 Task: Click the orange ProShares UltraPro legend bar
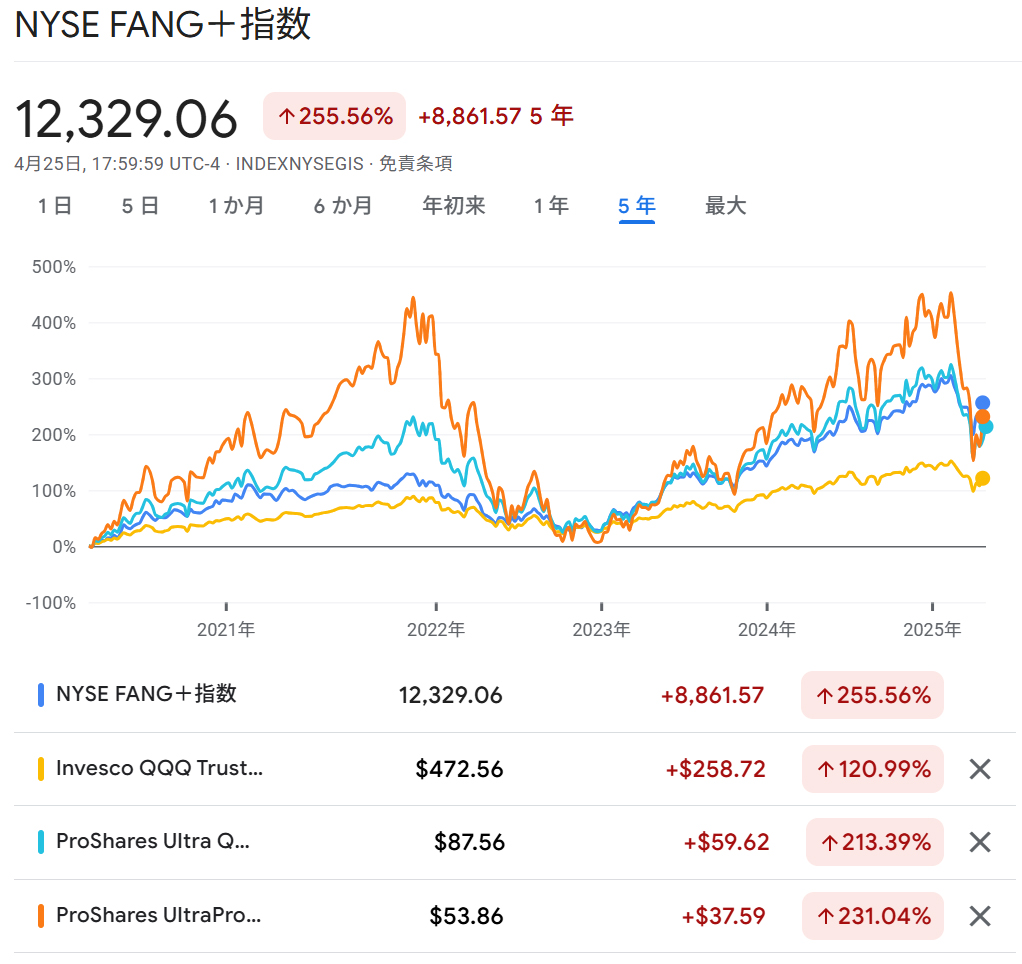(41, 916)
